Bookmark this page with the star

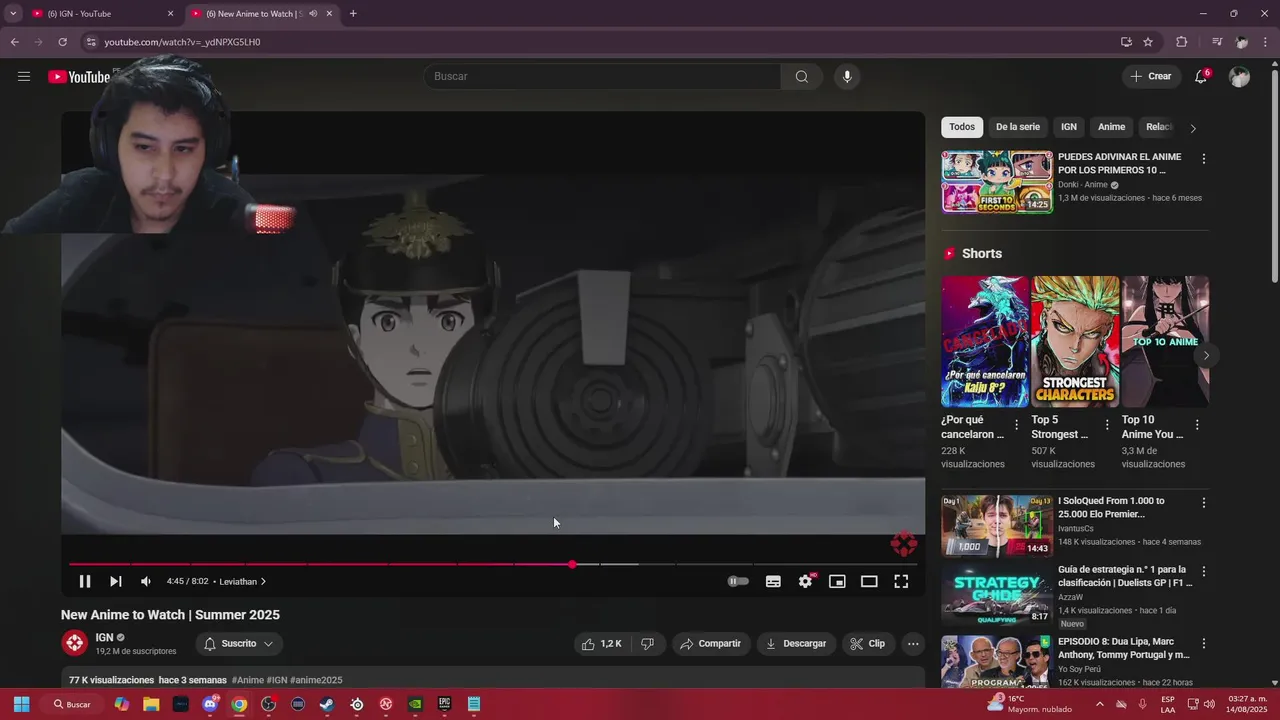[x=1148, y=42]
